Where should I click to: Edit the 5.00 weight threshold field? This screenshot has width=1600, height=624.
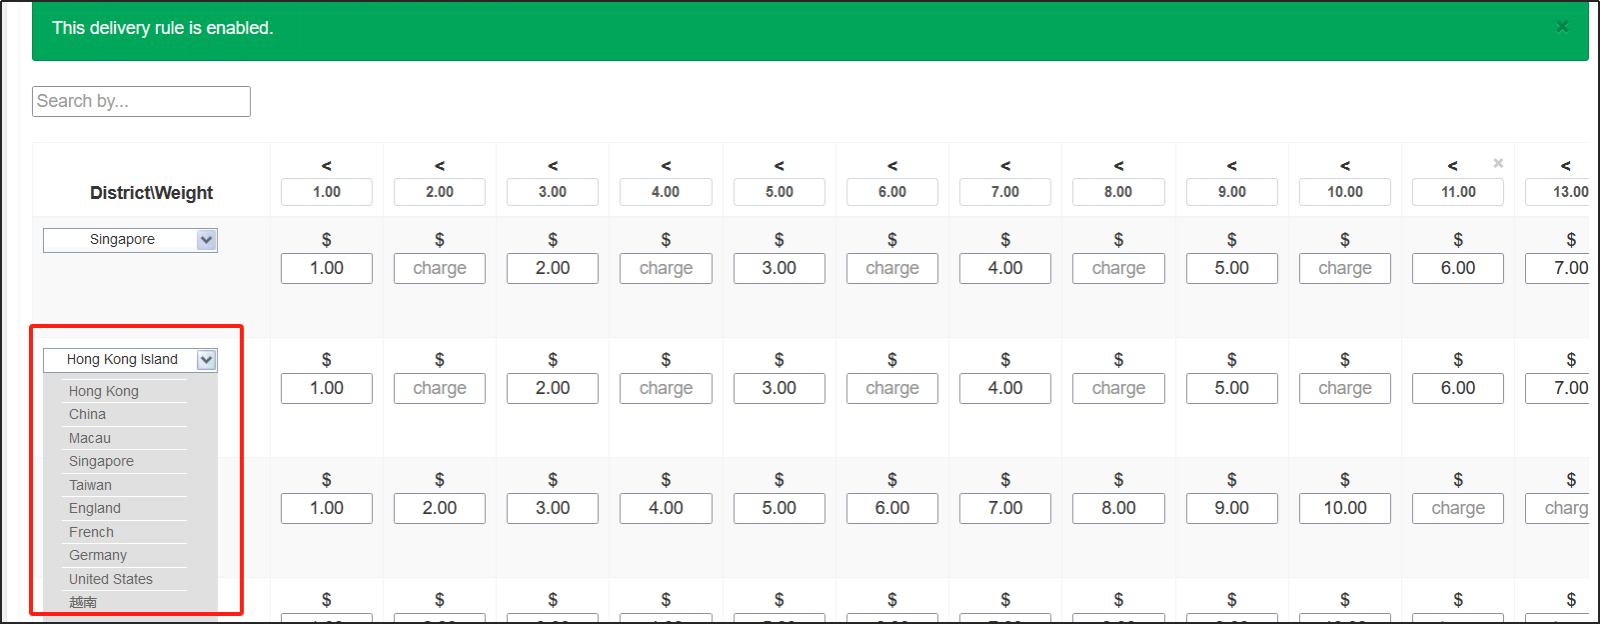779,192
